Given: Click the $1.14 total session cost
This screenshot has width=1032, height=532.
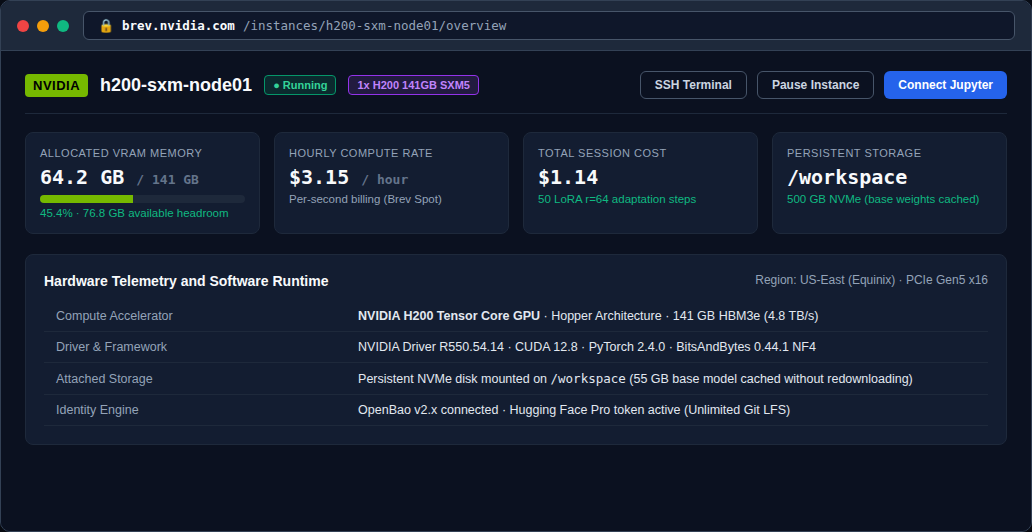Looking at the screenshot, I should 568,178.
